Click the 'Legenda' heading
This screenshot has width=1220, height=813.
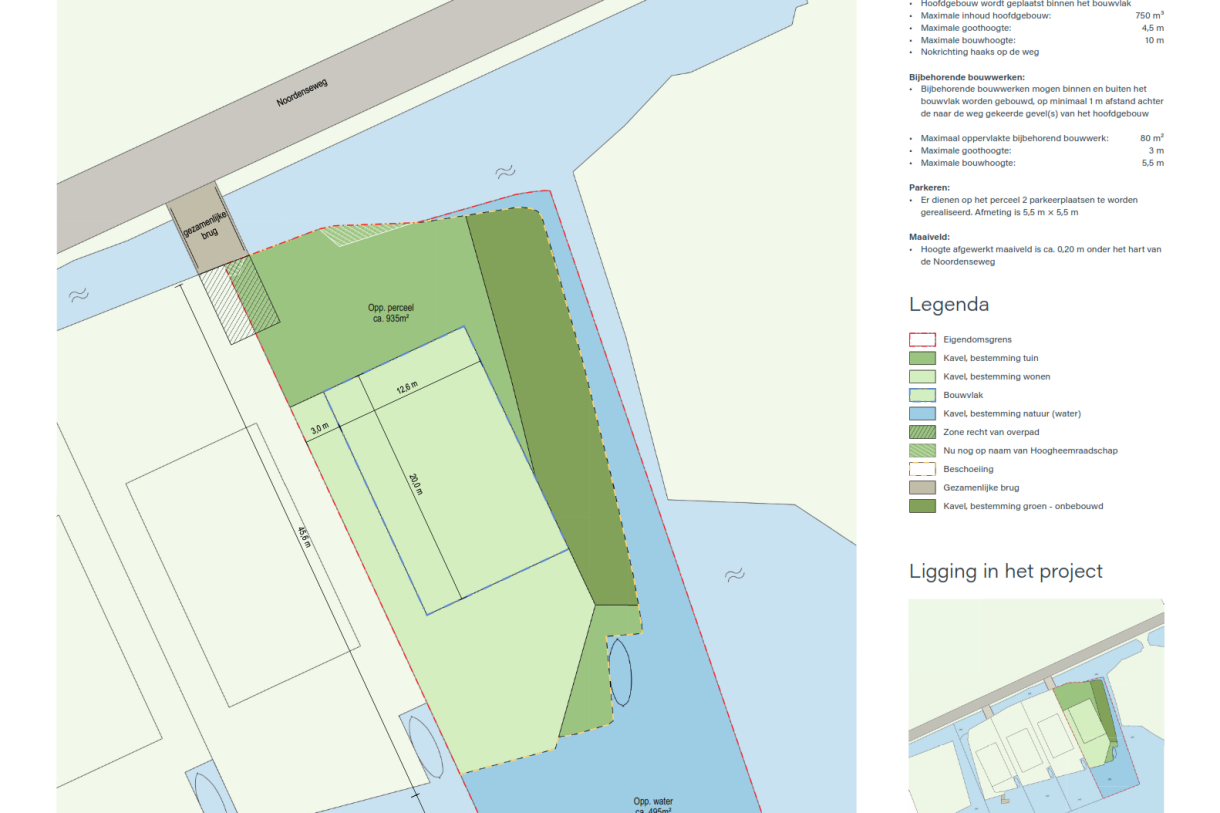tap(948, 304)
